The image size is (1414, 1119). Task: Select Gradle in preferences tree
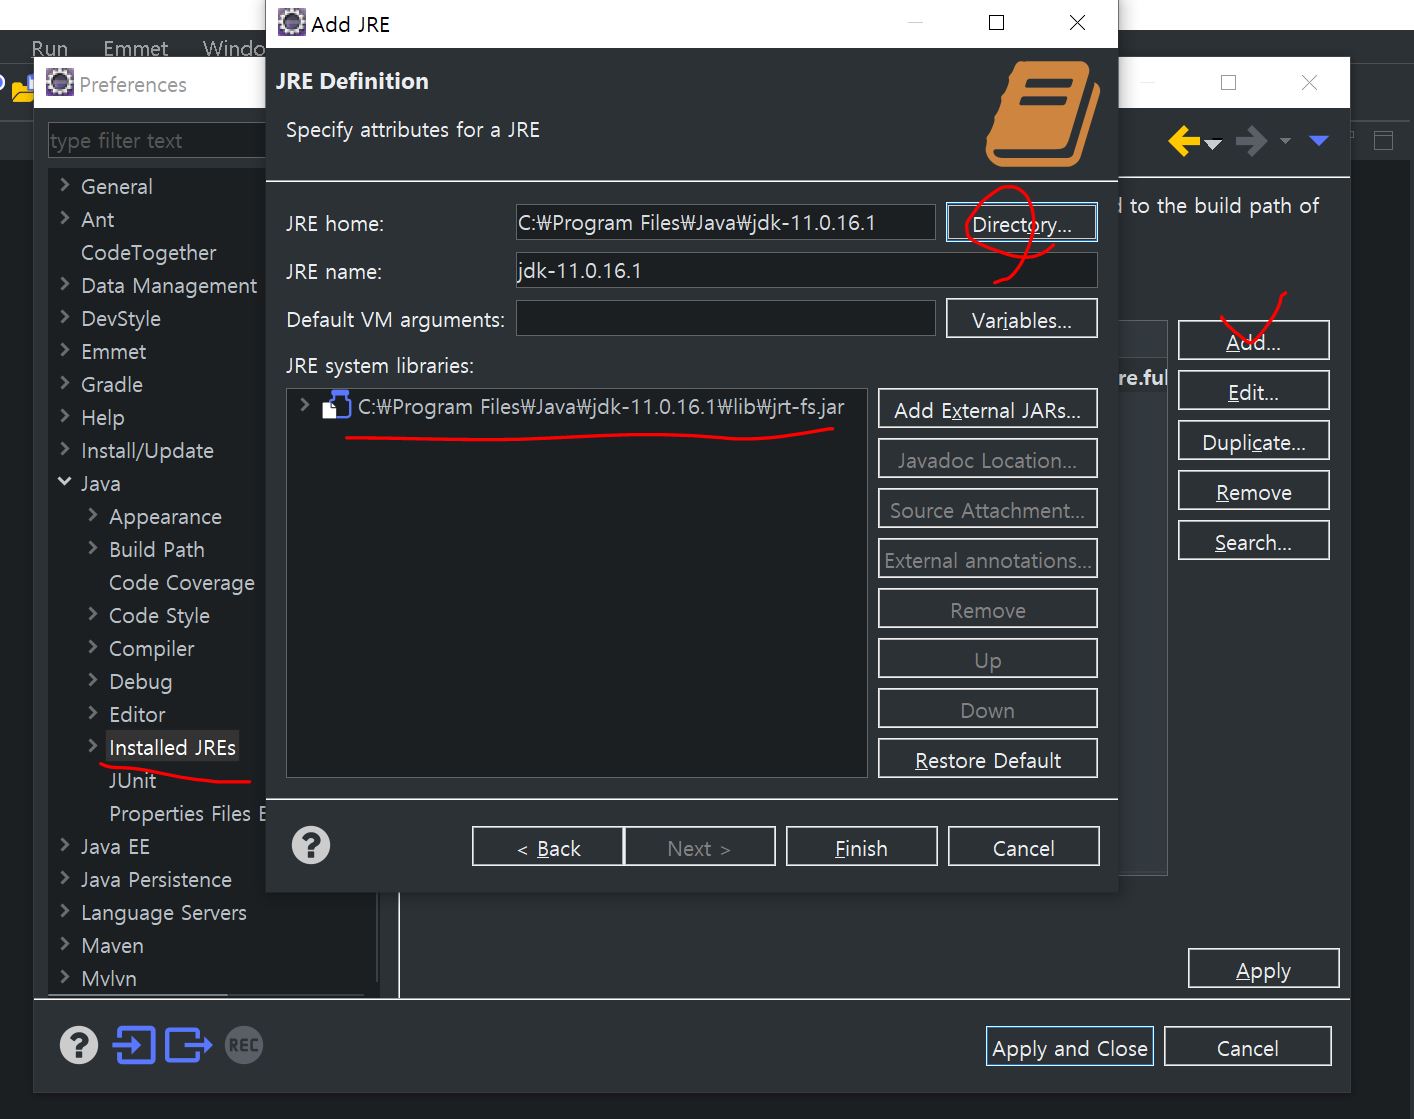111,384
